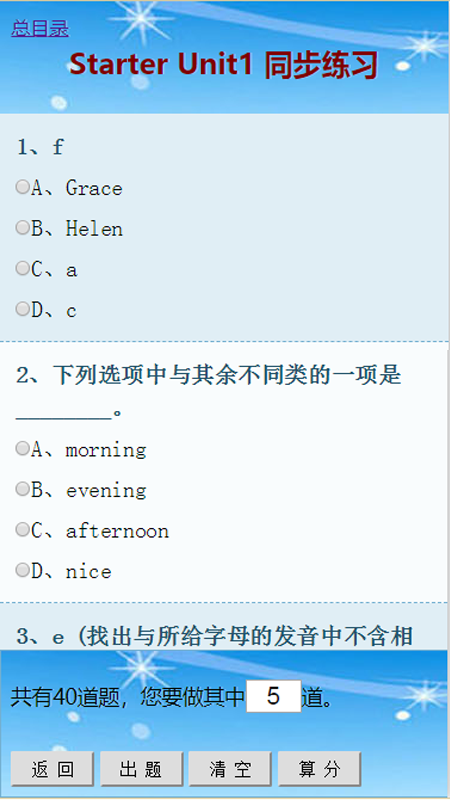Viewport: 450px width, 800px height.
Task: Click question 2 prompt text
Action: tap(209, 393)
